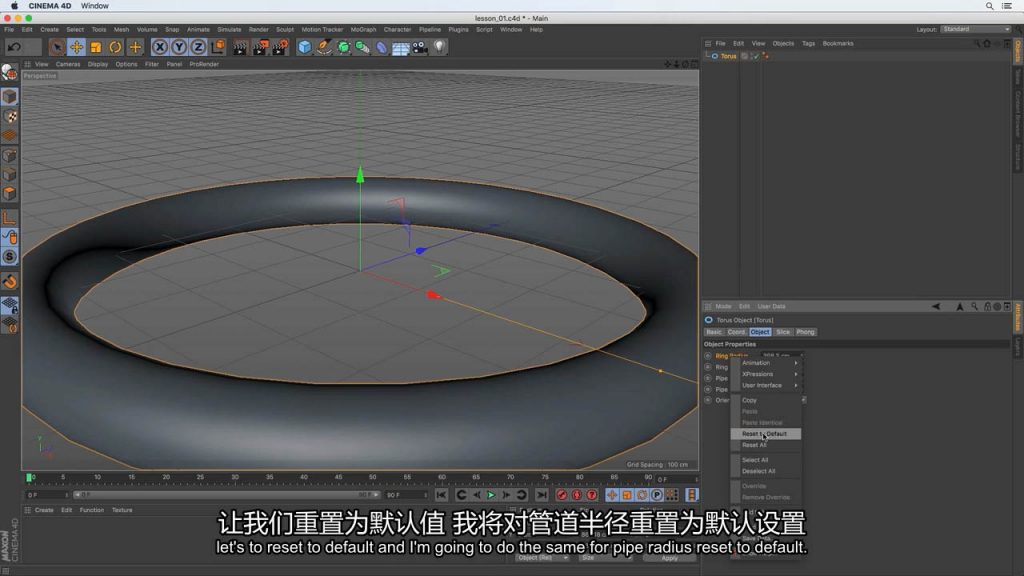Click the Attributes lock icon
The height and width of the screenshot is (576, 1024).
pyautogui.click(x=987, y=306)
